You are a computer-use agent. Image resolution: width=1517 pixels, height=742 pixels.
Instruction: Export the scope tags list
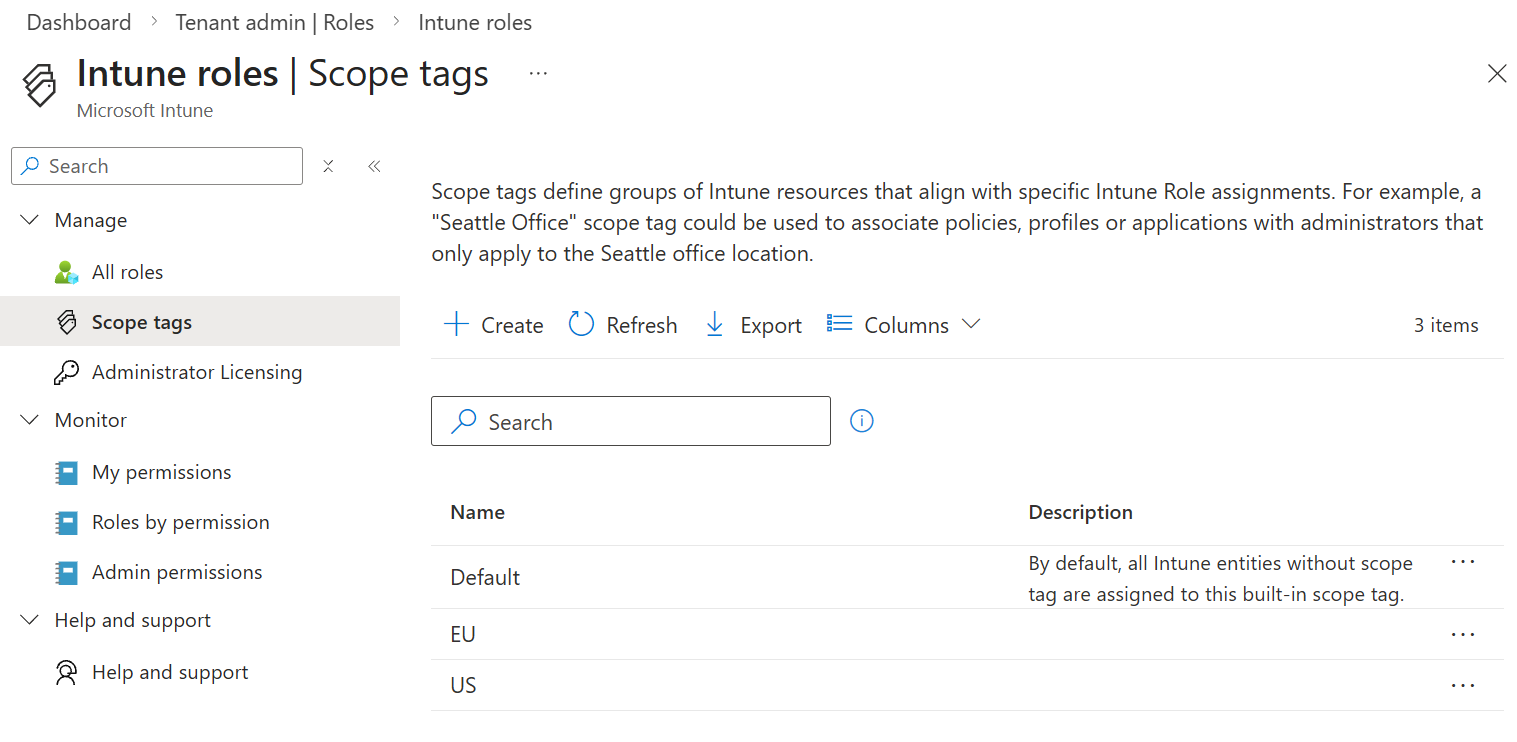point(751,324)
